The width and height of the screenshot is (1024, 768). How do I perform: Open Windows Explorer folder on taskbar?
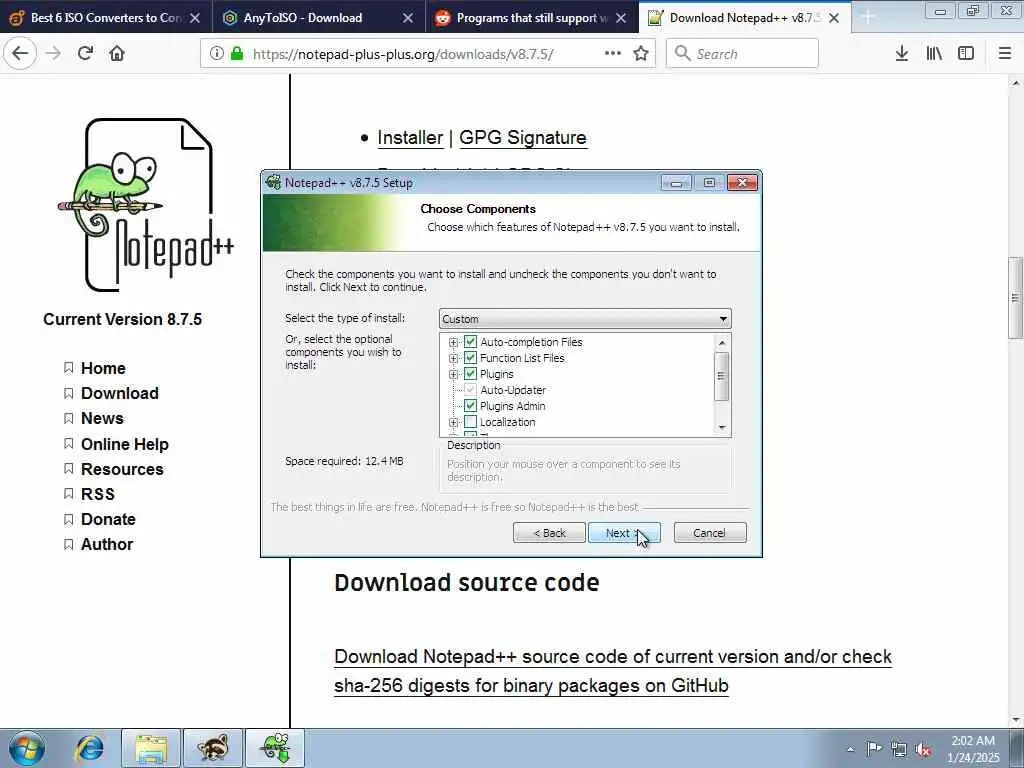point(151,748)
